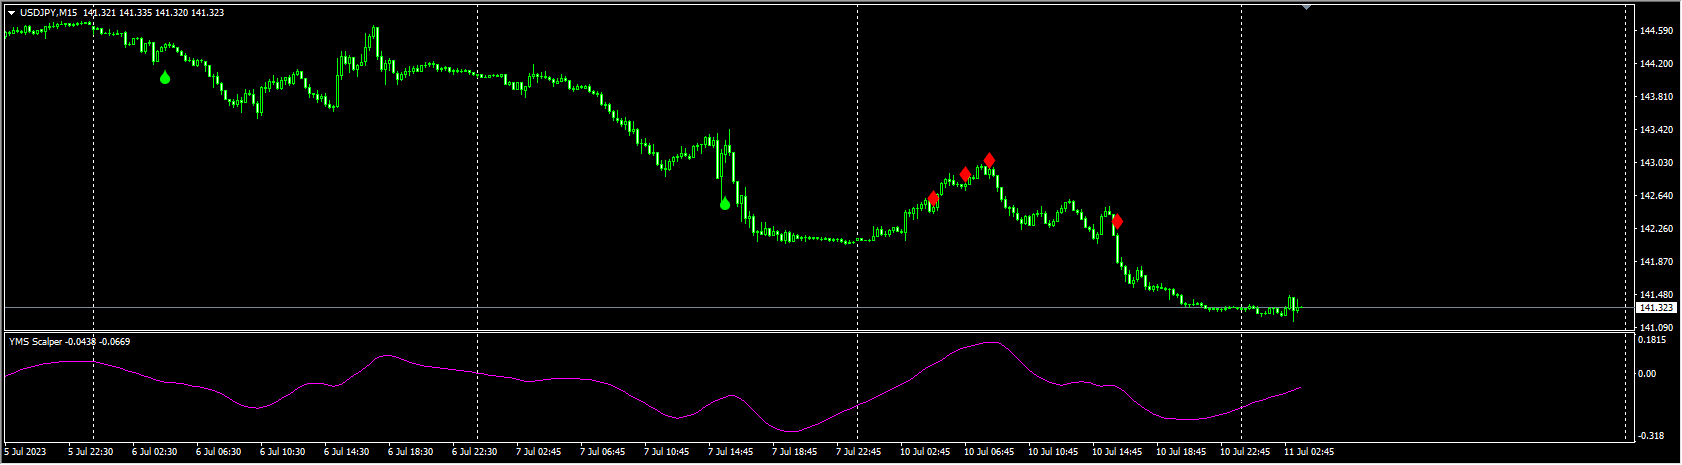1682x465 pixels.
Task: Click the 141.480 price scale label
Action: point(1656,295)
